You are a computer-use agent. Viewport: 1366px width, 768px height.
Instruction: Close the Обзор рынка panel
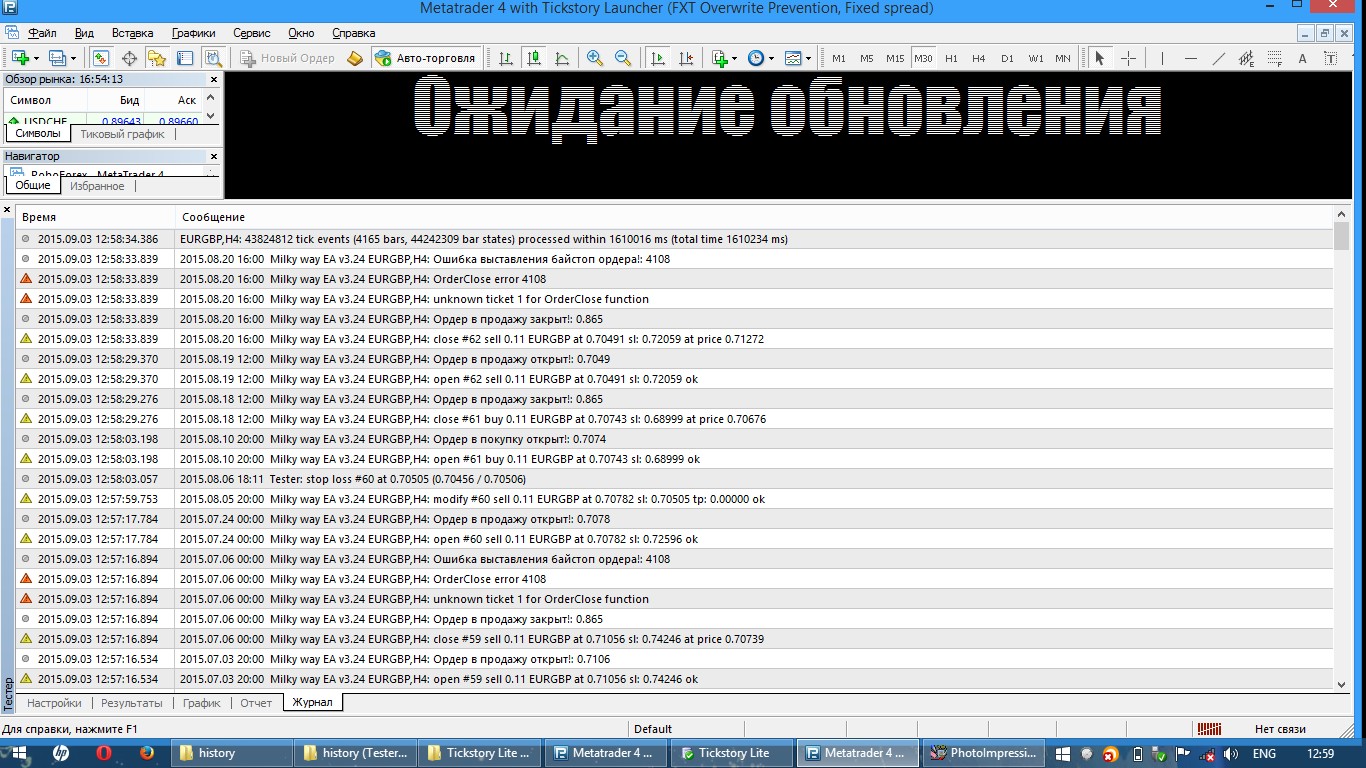(x=213, y=79)
